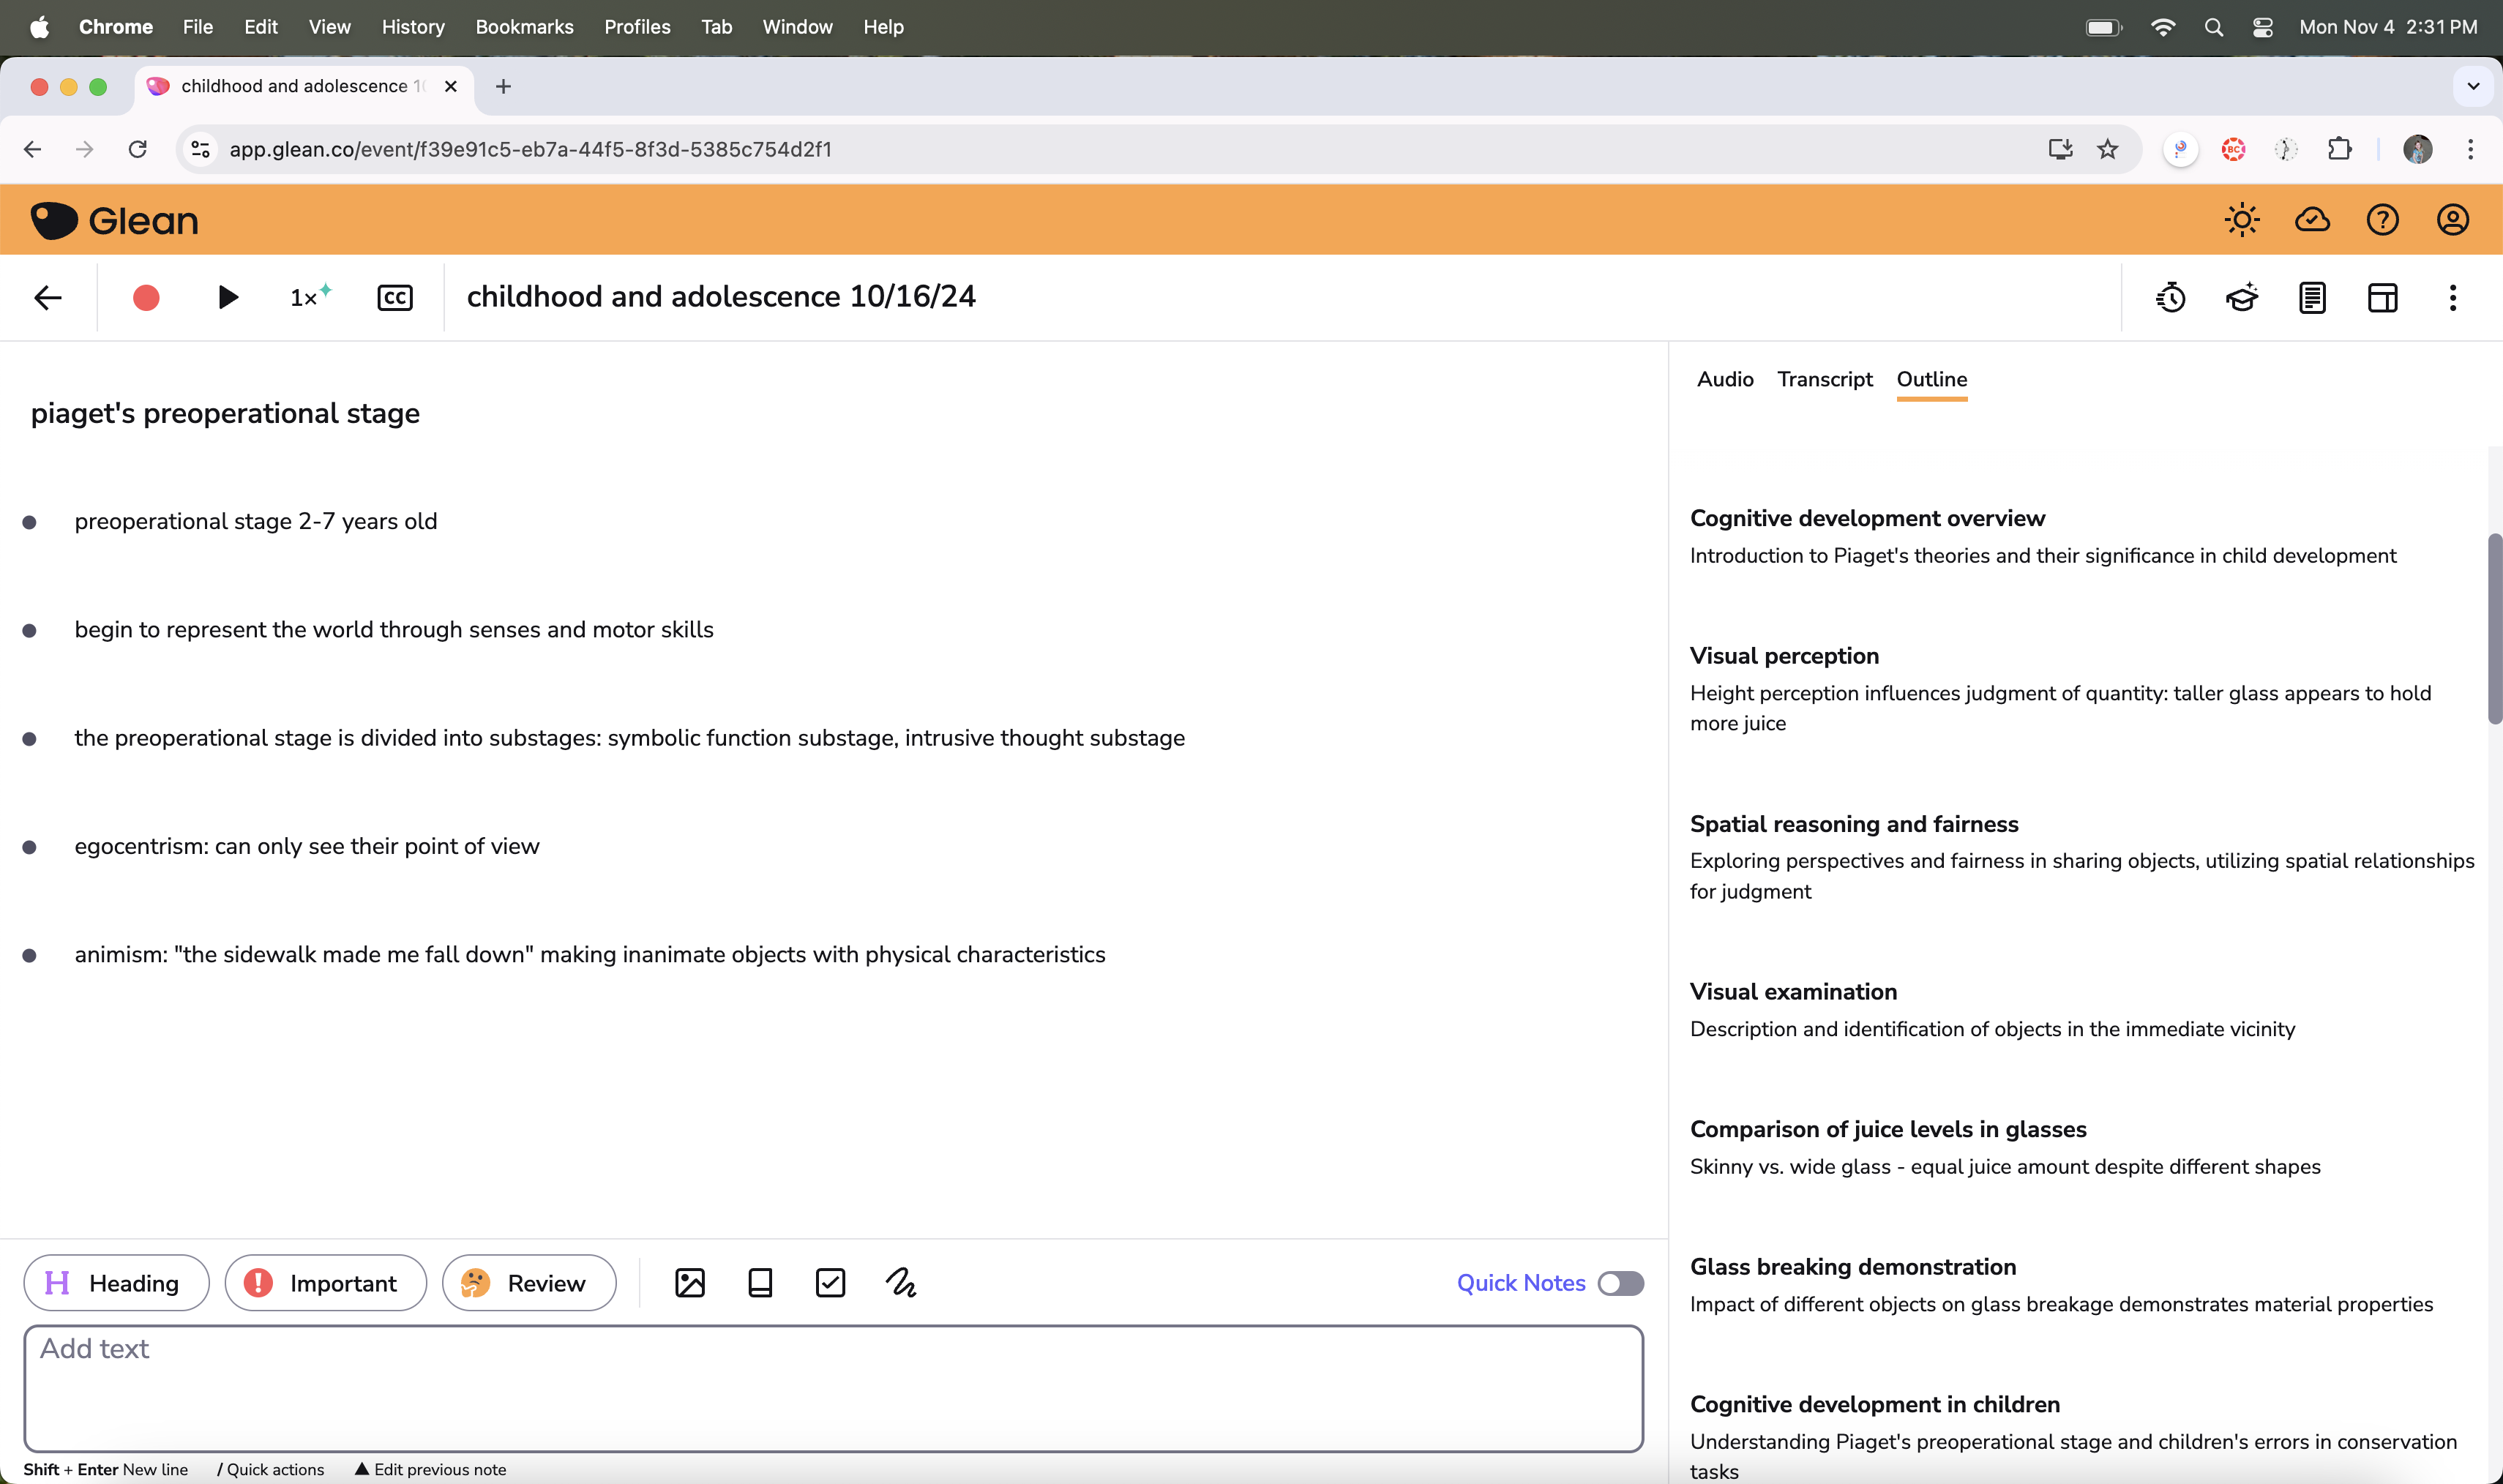Screen dimensions: 2503x1484
Task: Expand the Cognitive development in children section
Action: pyautogui.click(x=1874, y=1403)
